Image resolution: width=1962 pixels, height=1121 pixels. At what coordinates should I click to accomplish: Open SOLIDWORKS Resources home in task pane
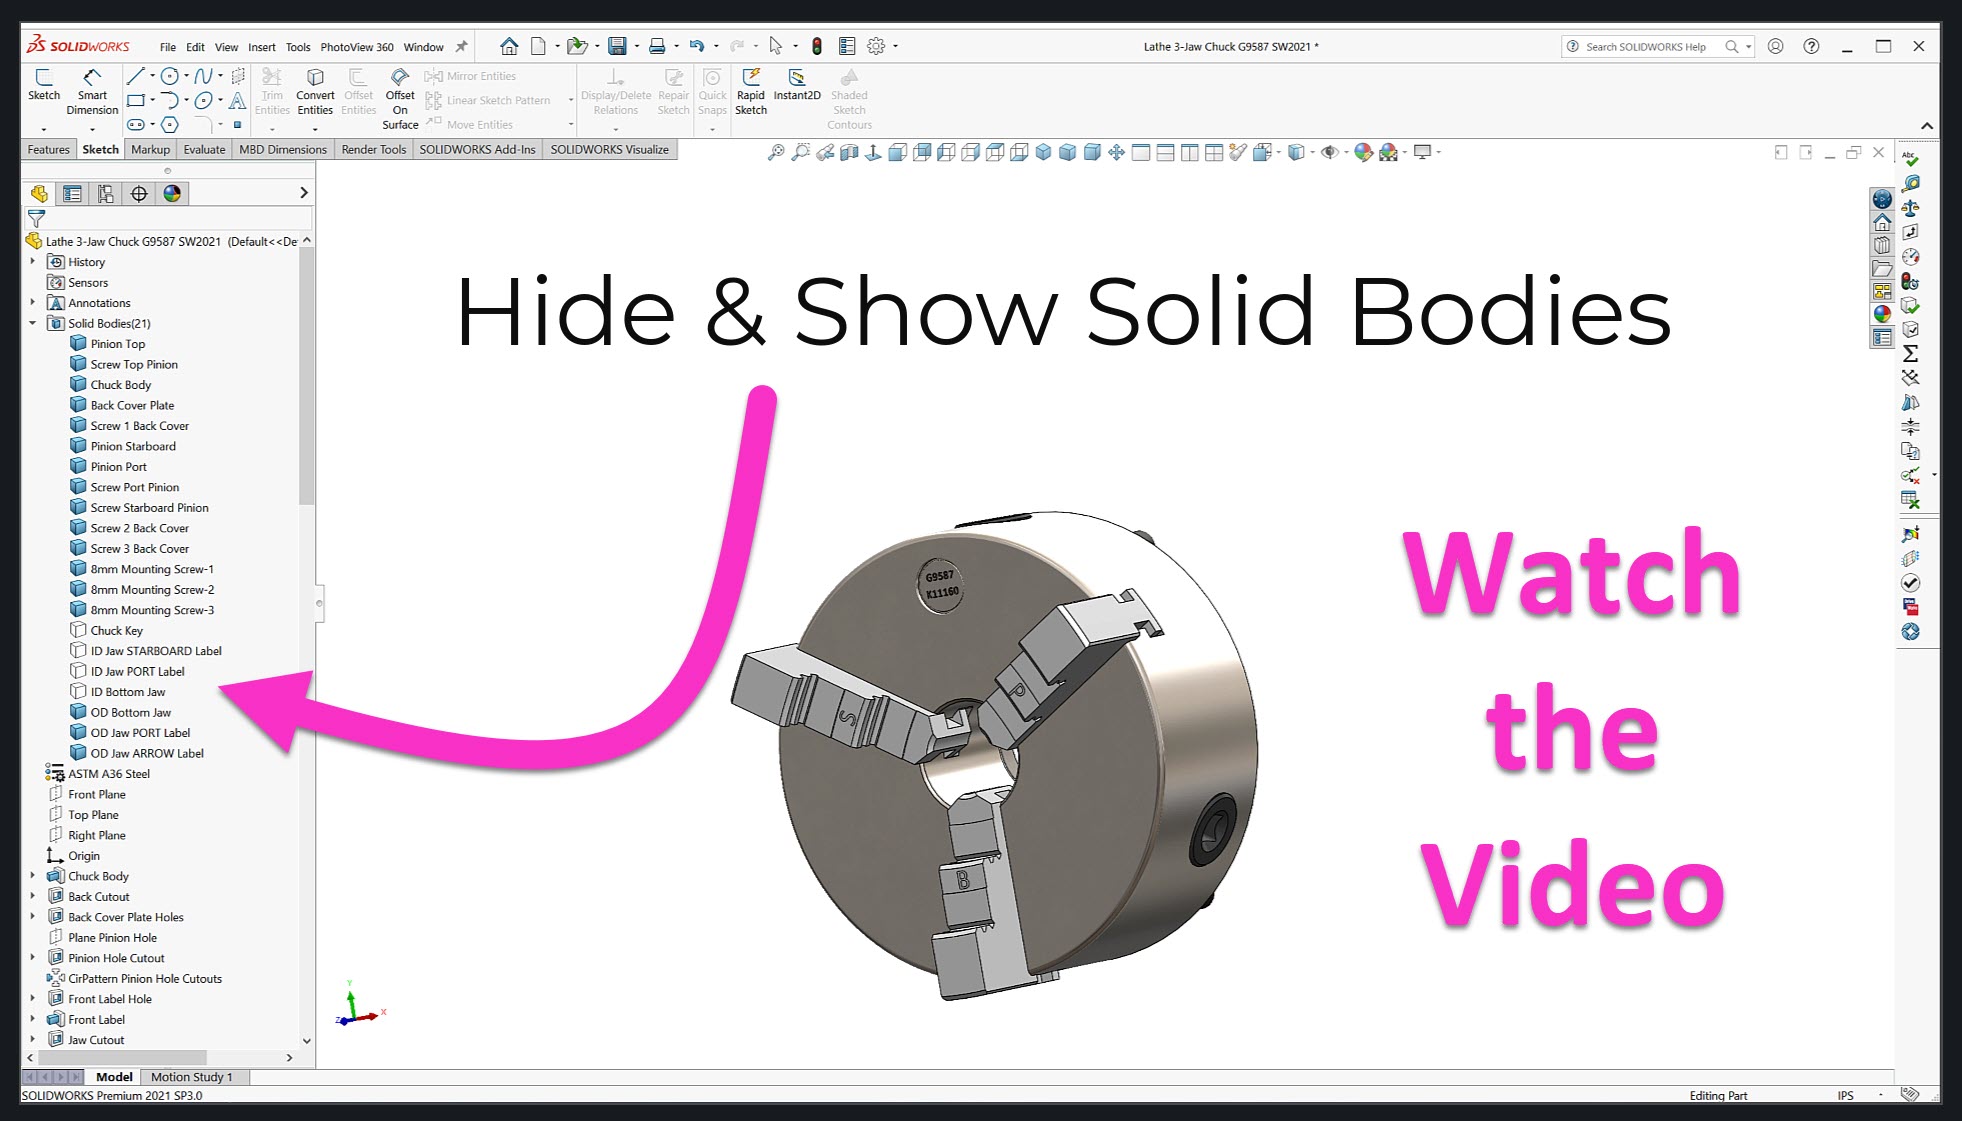point(1882,221)
